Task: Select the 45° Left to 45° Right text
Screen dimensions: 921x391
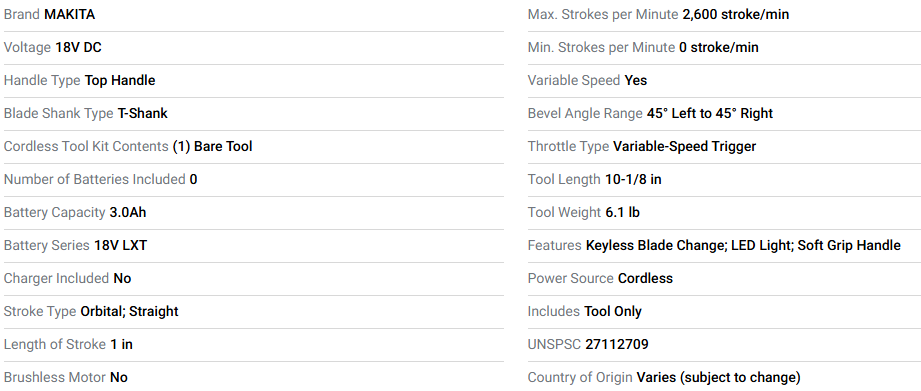Action: pyautogui.click(x=710, y=113)
